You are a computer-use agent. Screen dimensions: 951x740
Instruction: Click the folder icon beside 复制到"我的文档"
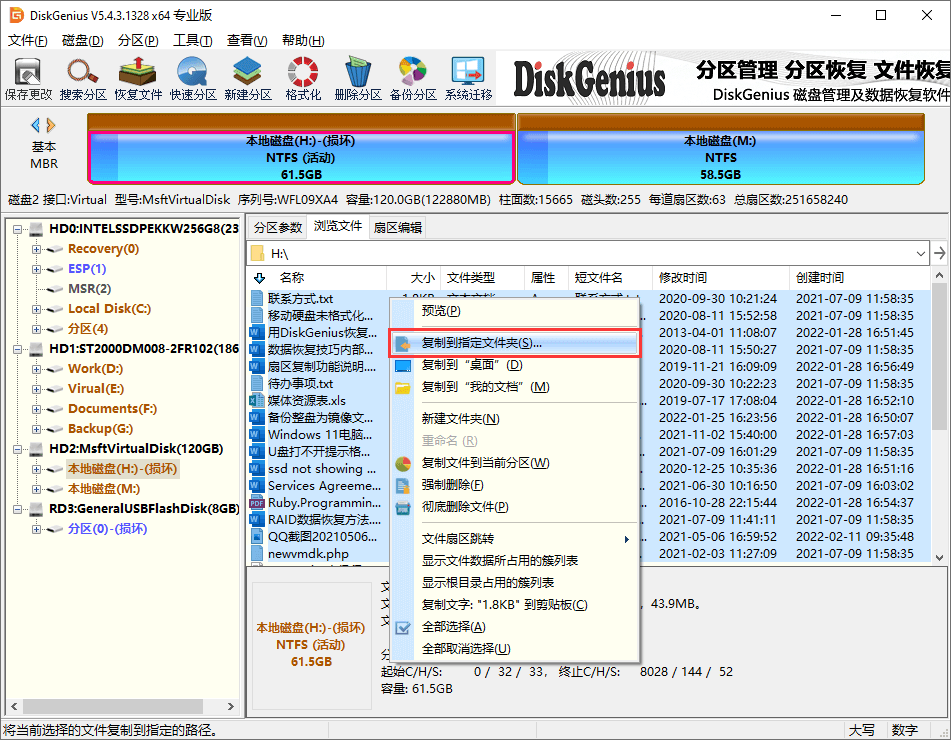pyautogui.click(x=403, y=388)
